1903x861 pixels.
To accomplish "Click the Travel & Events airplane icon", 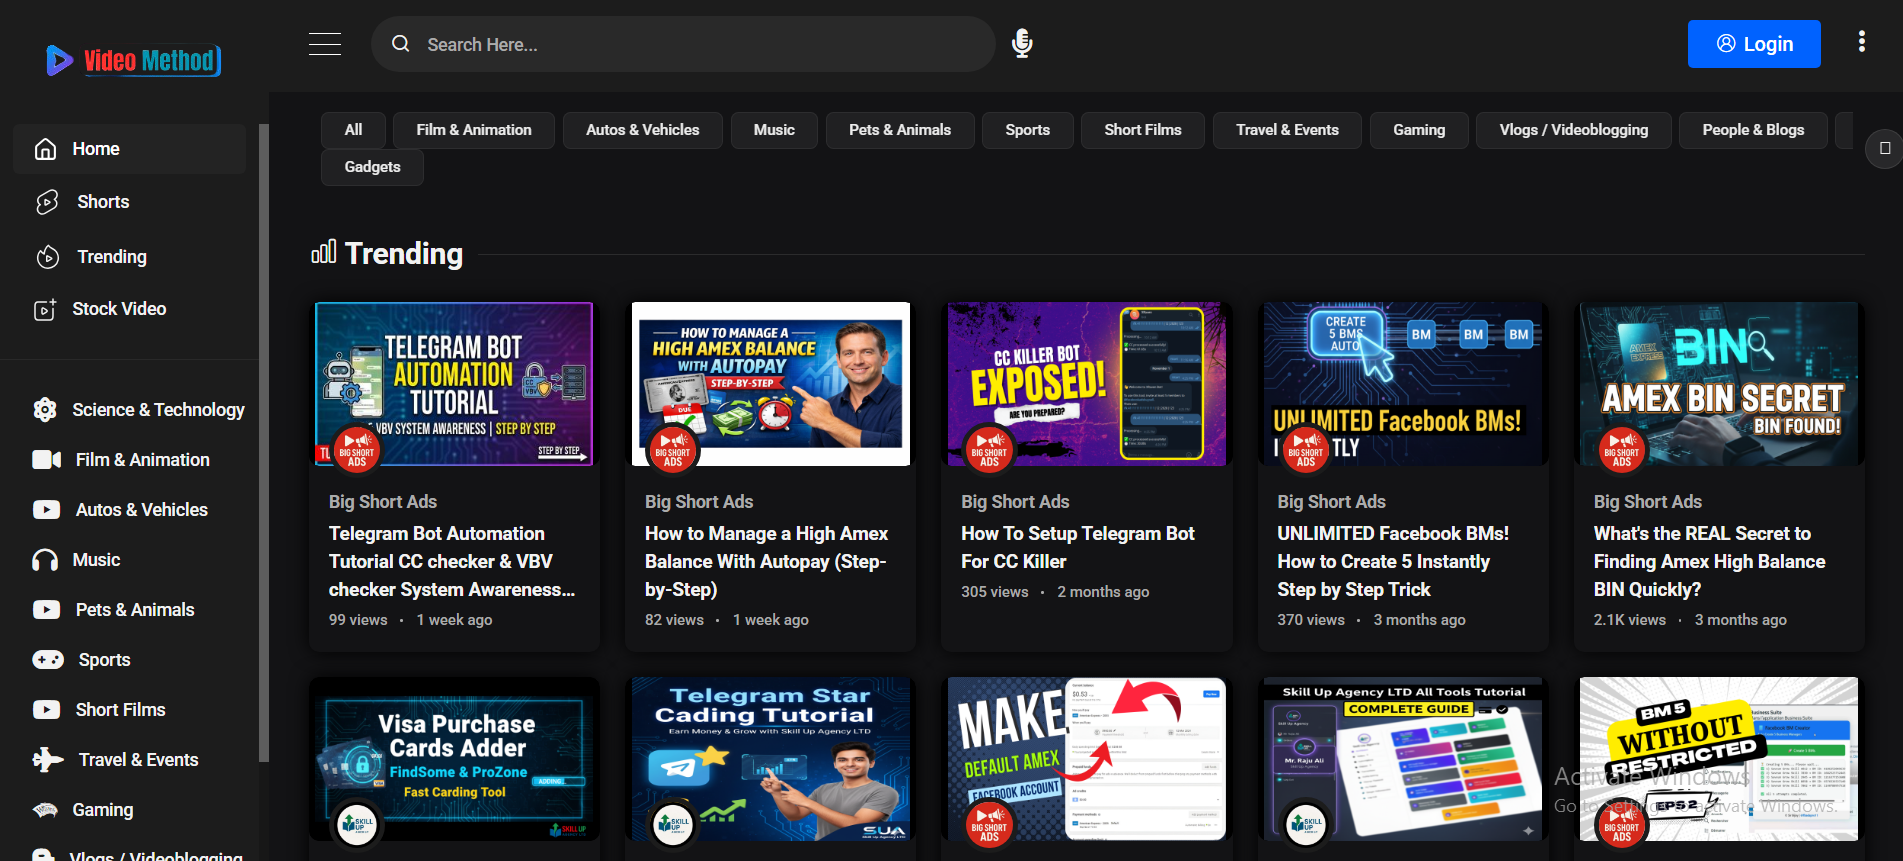I will [48, 760].
